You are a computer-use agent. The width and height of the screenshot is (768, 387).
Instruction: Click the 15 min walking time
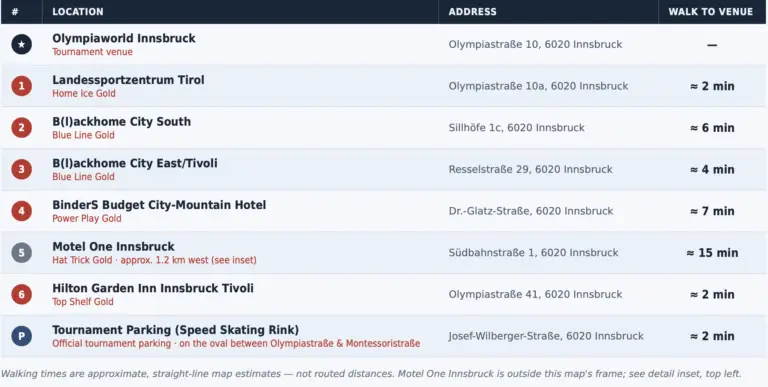coord(712,253)
